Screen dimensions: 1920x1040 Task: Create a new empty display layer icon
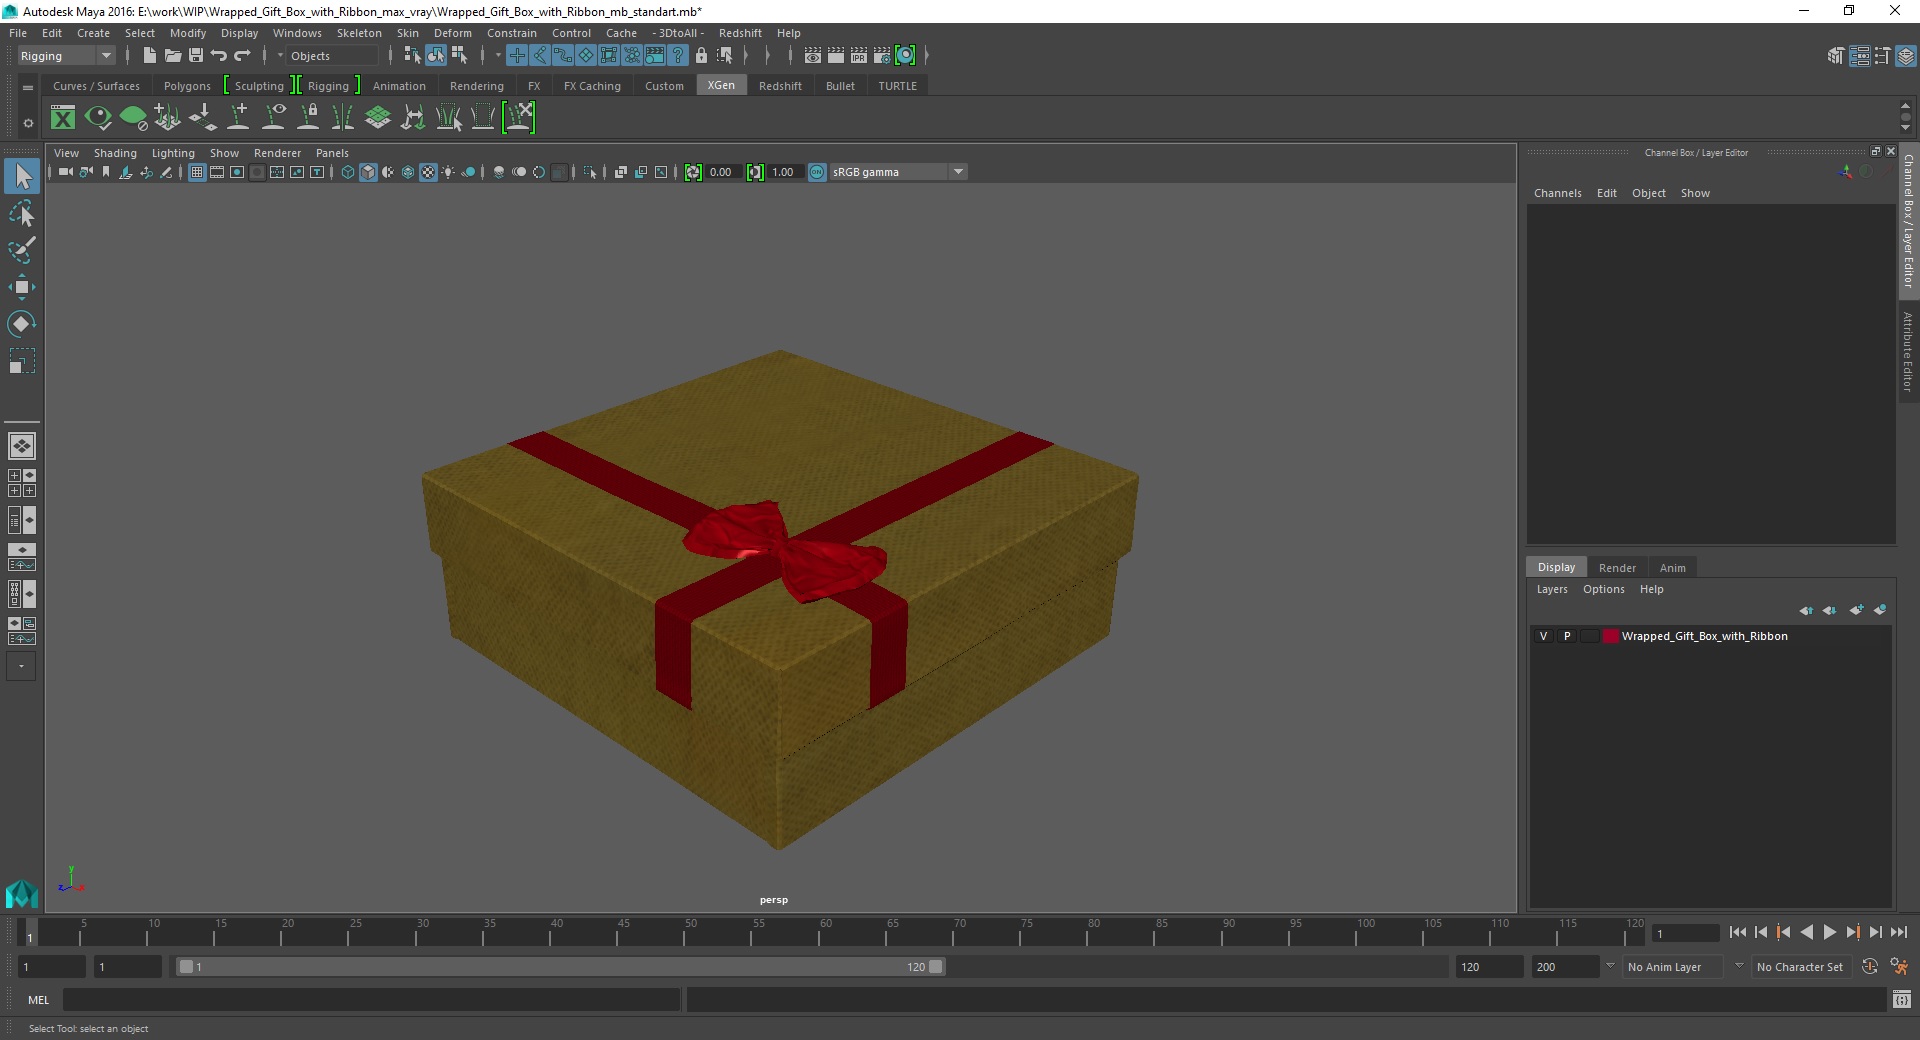1856,610
